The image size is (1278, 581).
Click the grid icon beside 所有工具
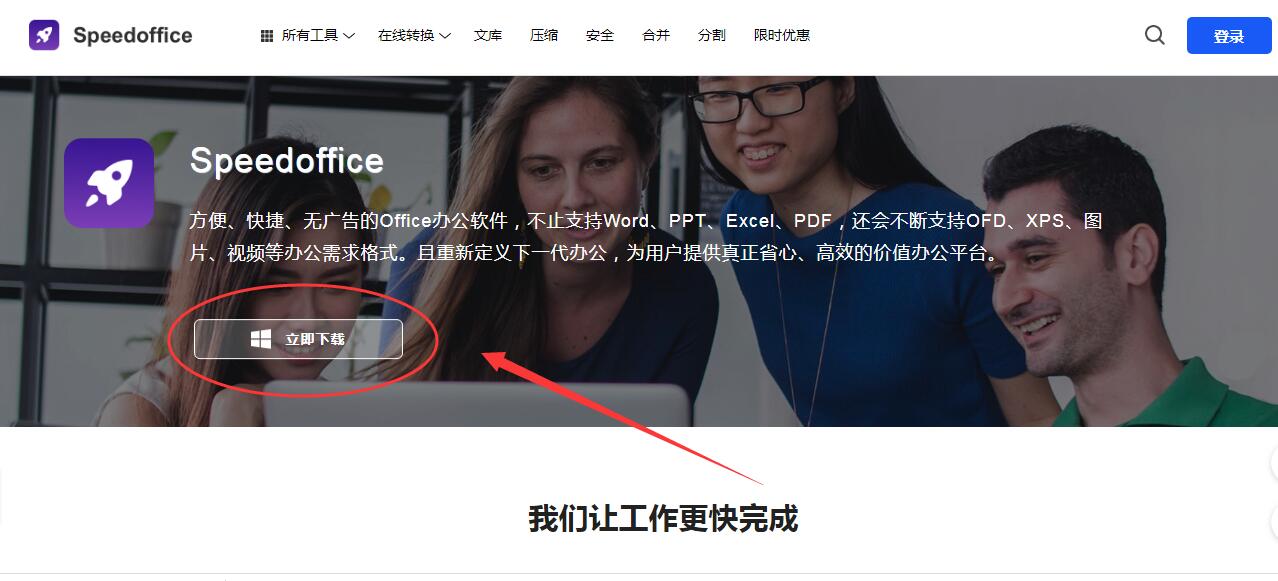[x=267, y=35]
